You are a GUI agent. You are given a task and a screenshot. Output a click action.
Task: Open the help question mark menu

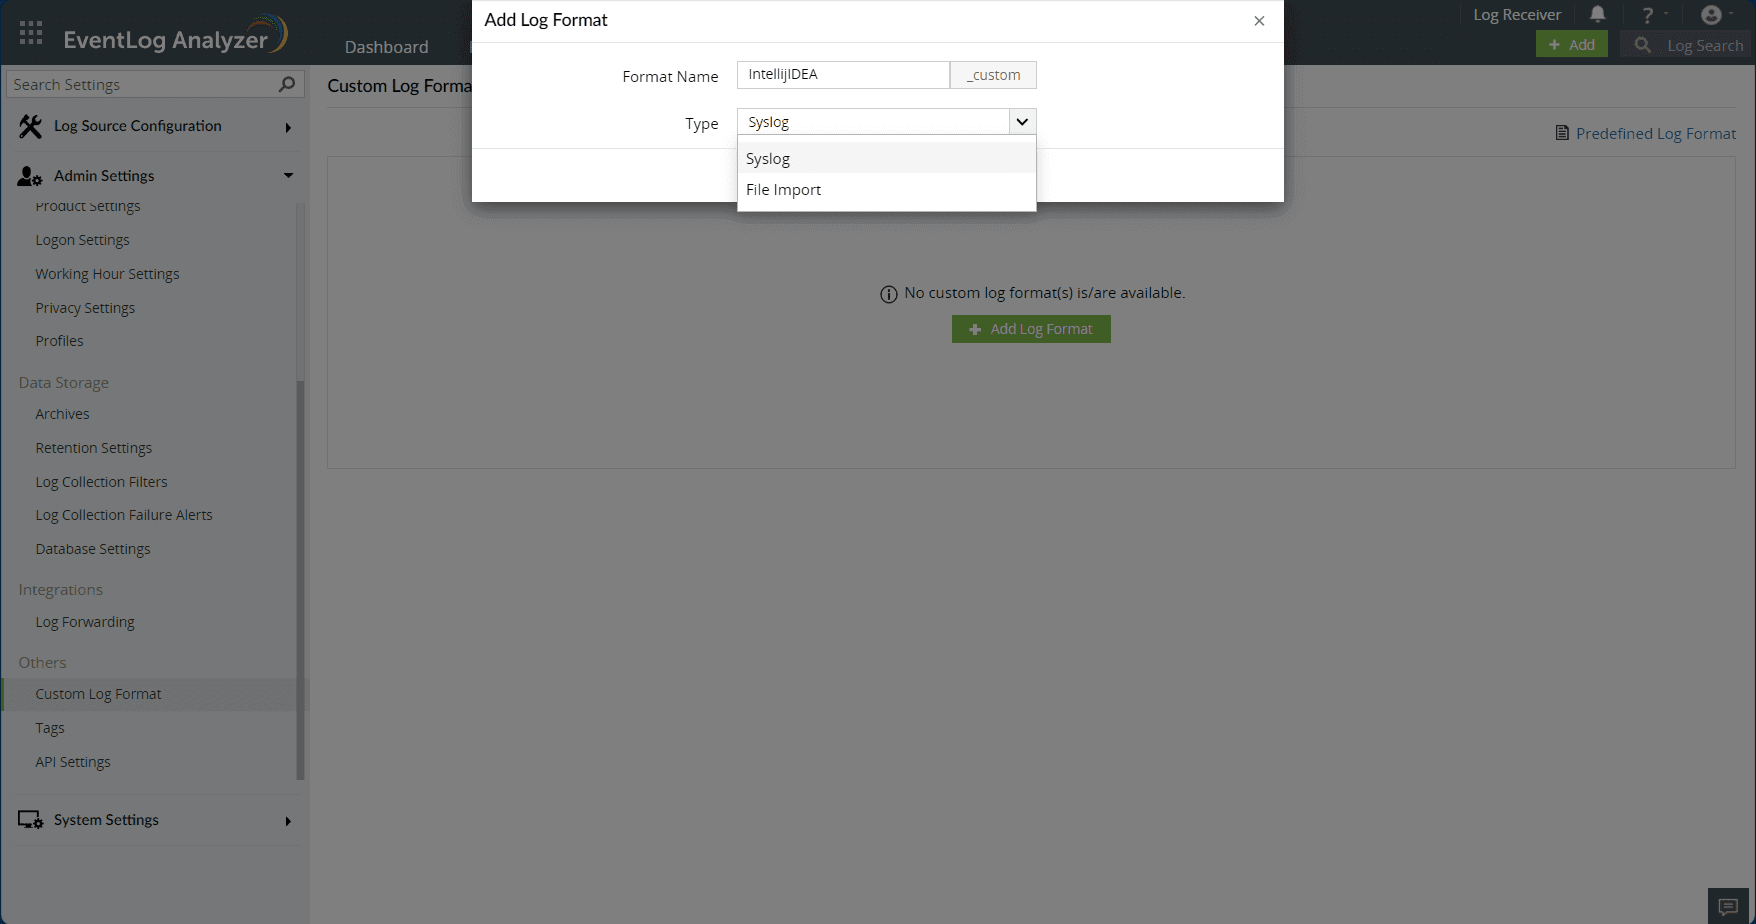pos(1648,15)
